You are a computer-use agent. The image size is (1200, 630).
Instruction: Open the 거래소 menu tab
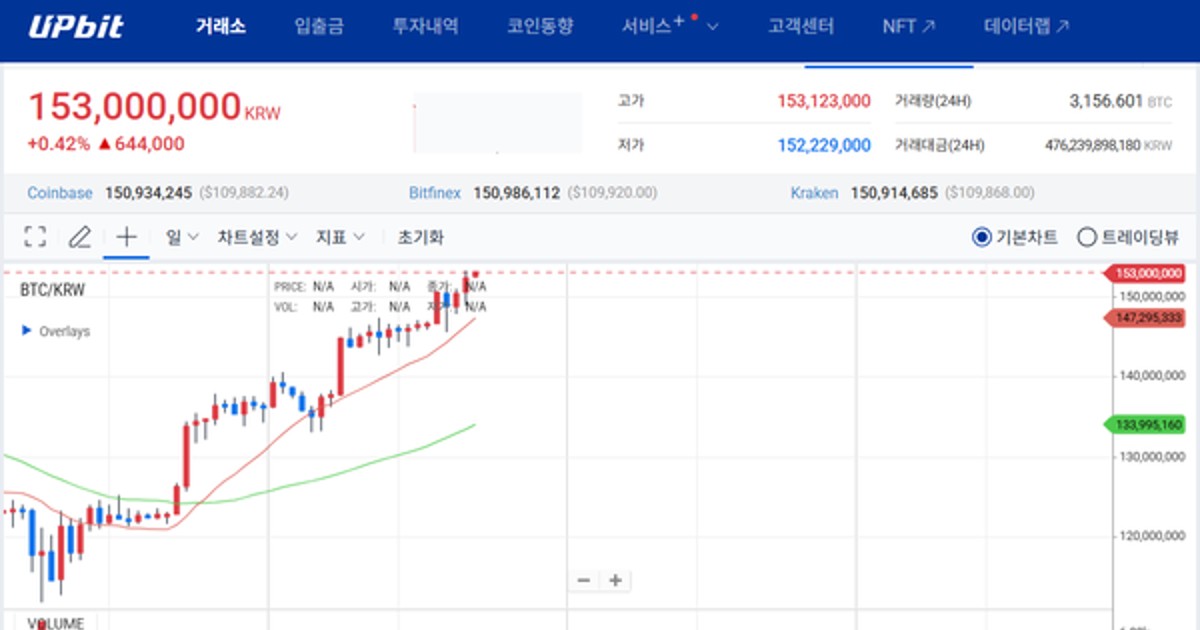[x=221, y=27]
